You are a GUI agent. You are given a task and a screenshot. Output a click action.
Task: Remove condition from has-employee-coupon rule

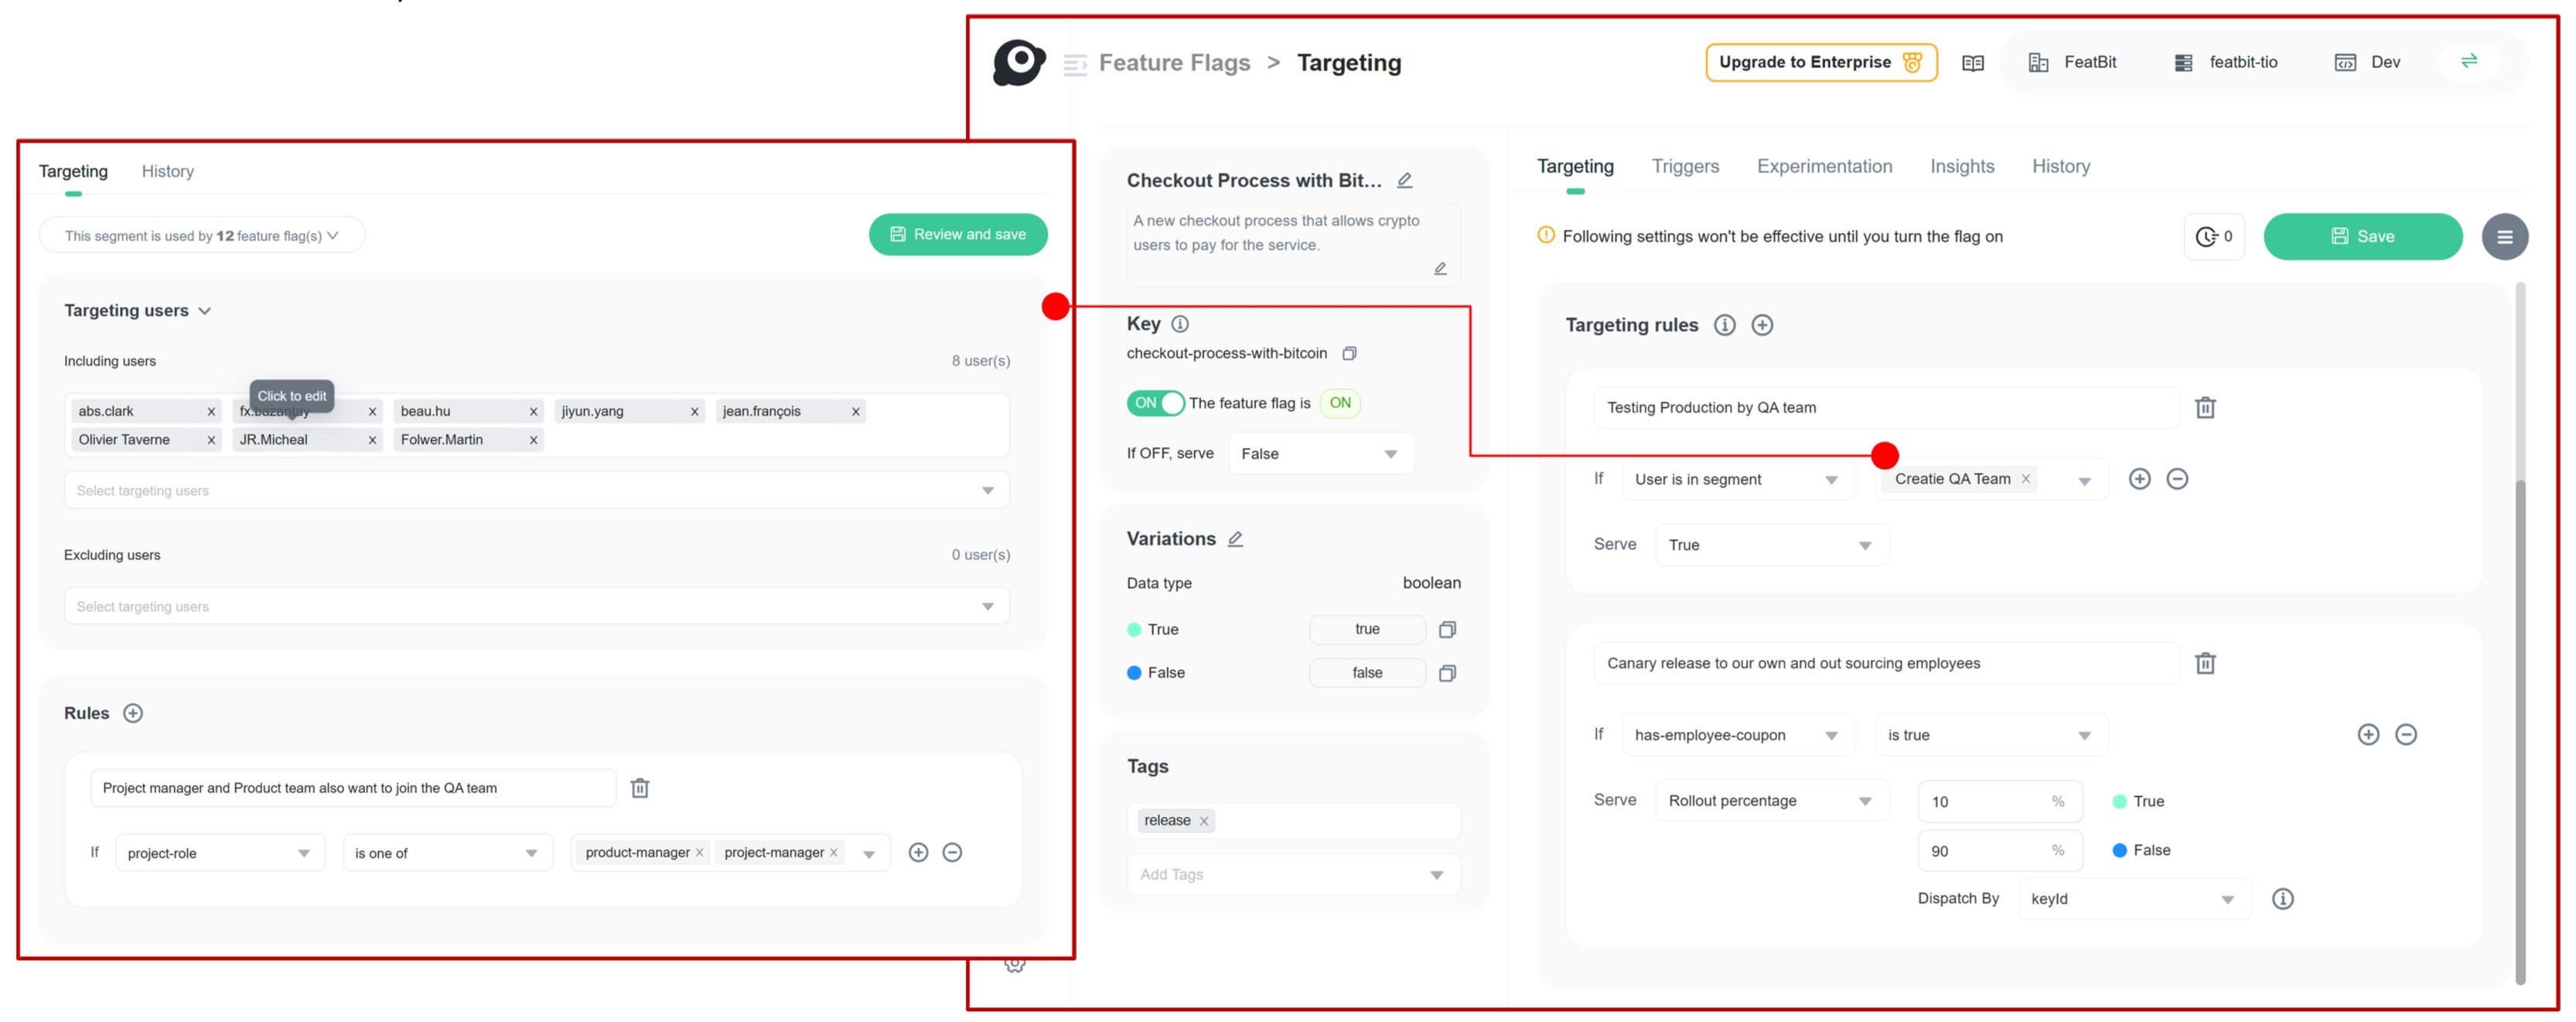pyautogui.click(x=2406, y=734)
